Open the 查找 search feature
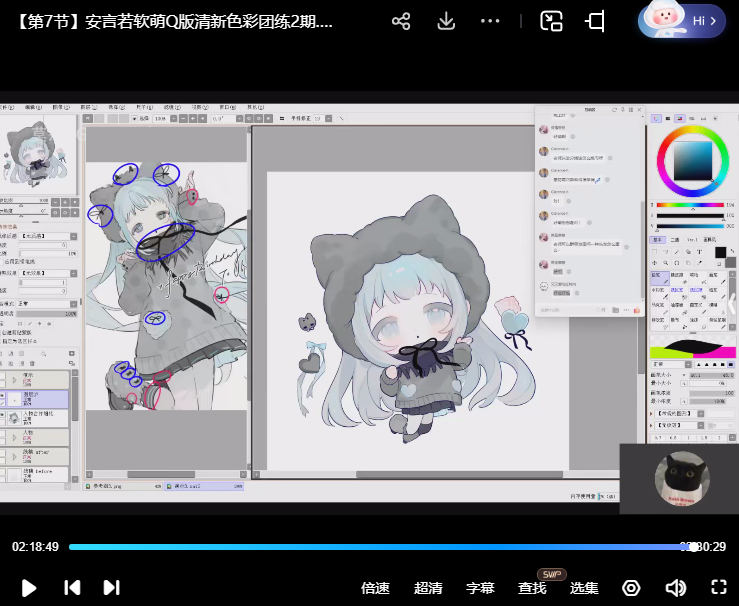The height and width of the screenshot is (606, 739). [x=532, y=588]
